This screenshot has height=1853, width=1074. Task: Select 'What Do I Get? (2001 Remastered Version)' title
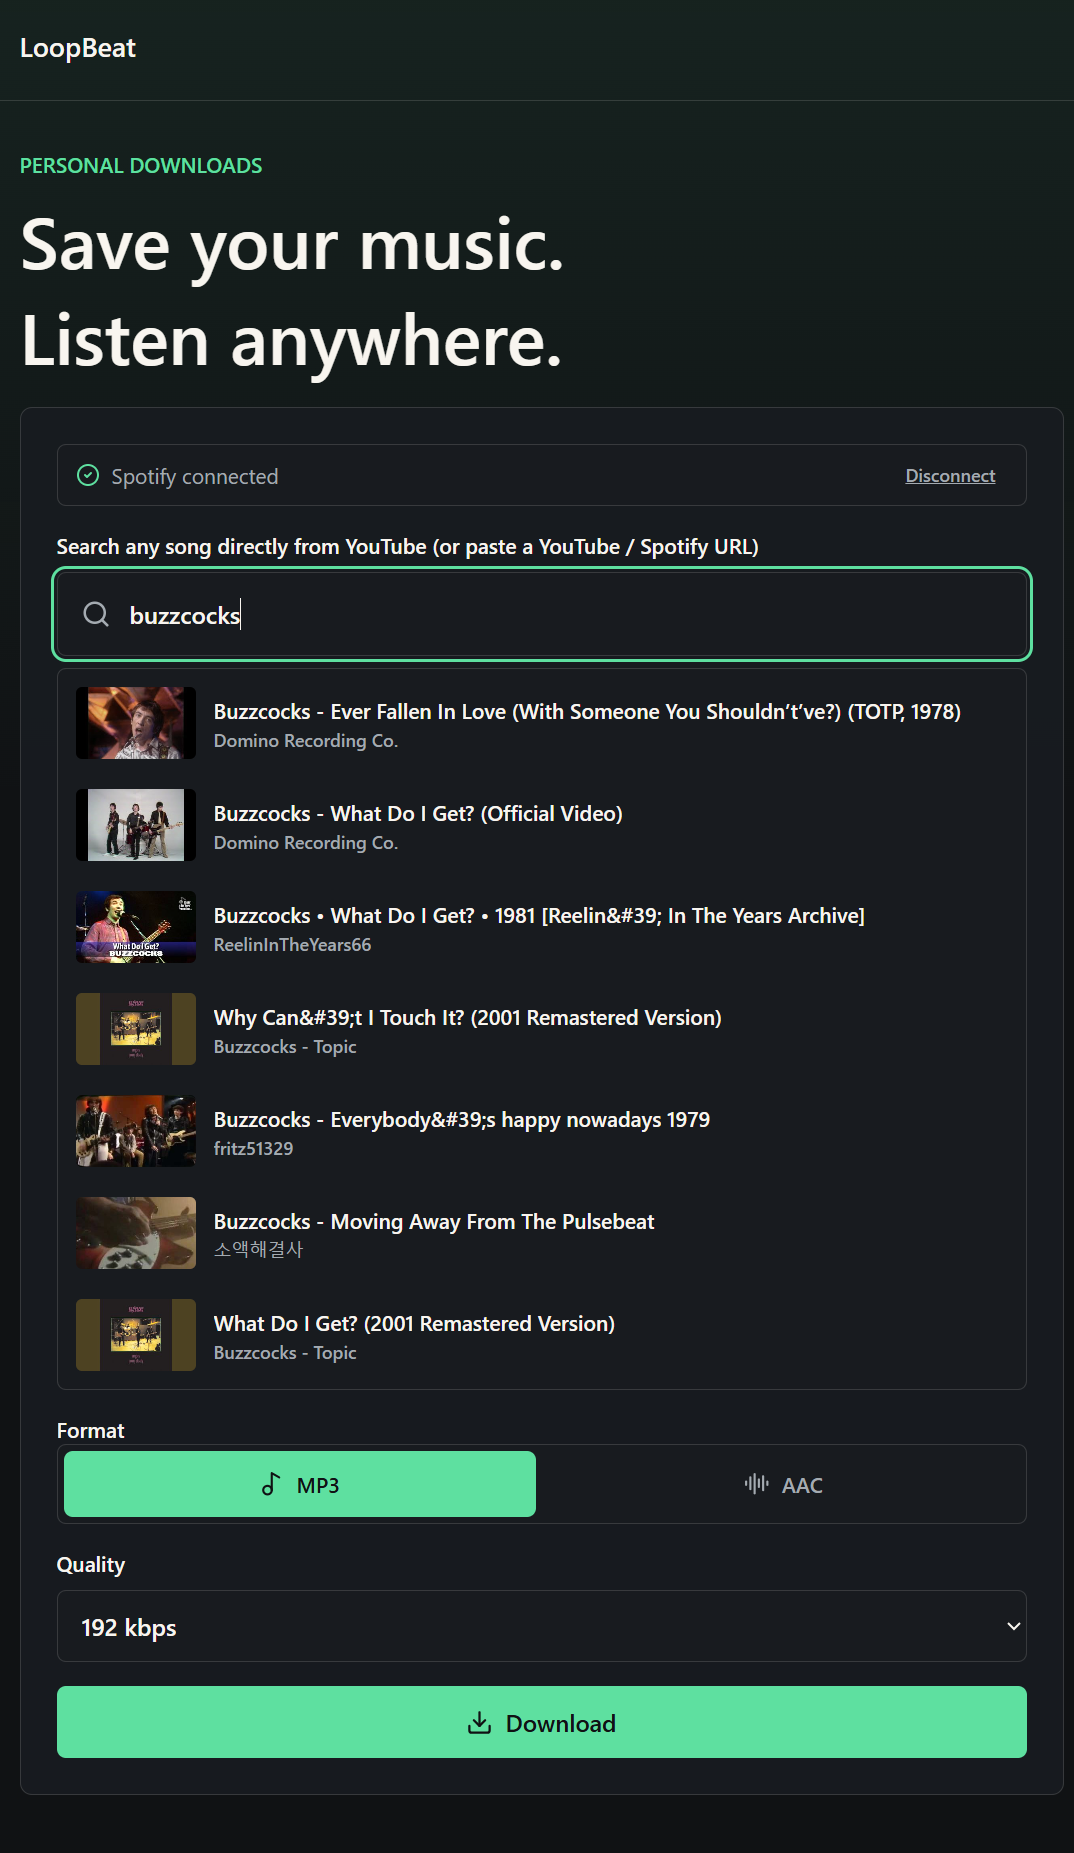[x=414, y=1324]
